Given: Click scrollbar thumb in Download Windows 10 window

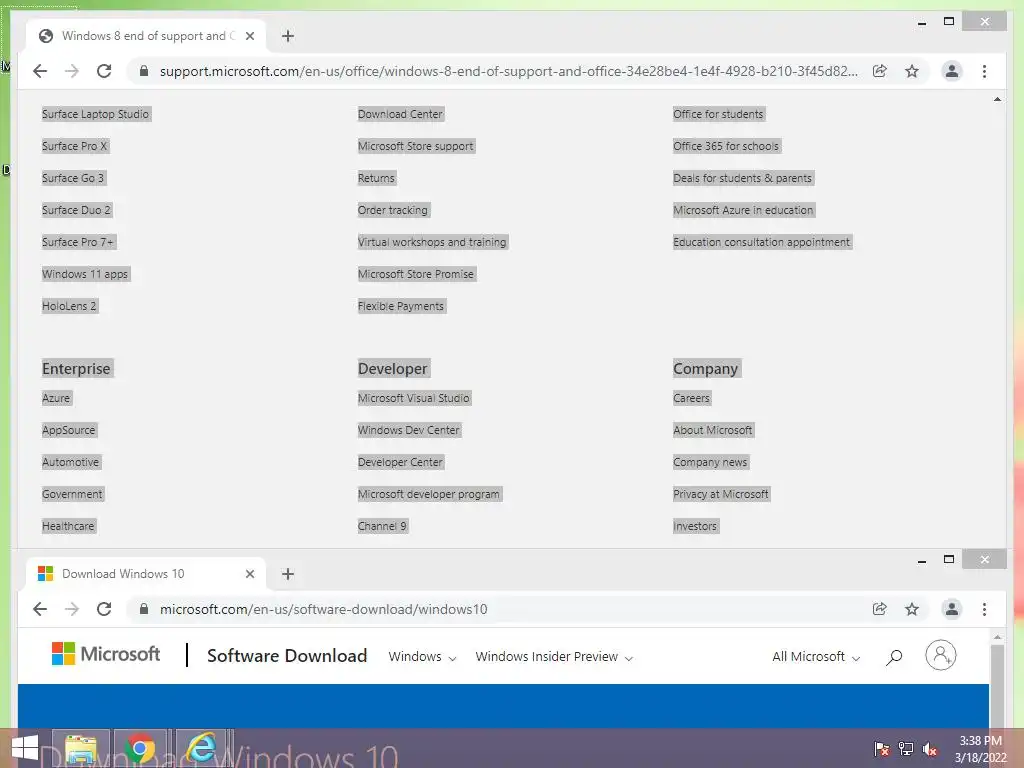Looking at the screenshot, I should tap(997, 686).
